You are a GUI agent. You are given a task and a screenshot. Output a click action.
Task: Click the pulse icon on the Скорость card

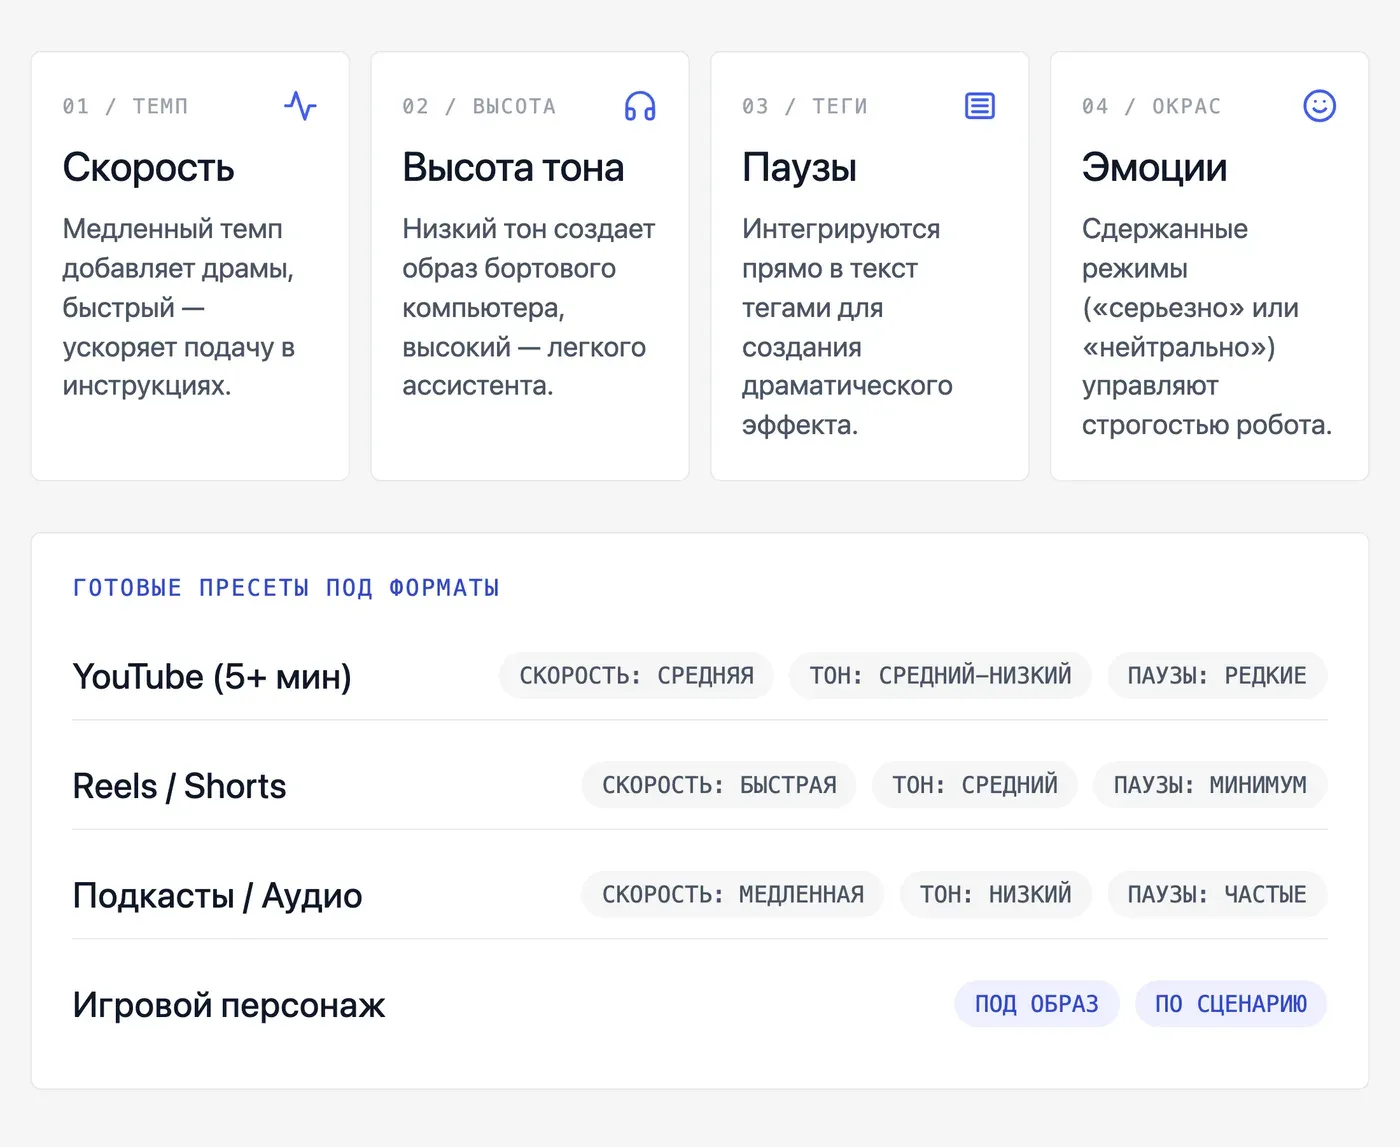(x=300, y=106)
